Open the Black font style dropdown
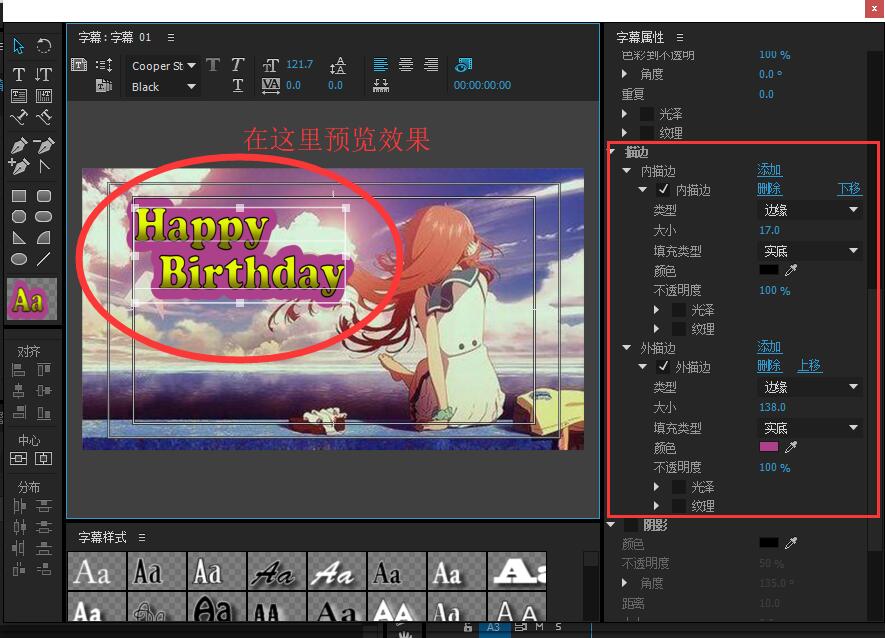885x638 pixels. click(x=163, y=86)
